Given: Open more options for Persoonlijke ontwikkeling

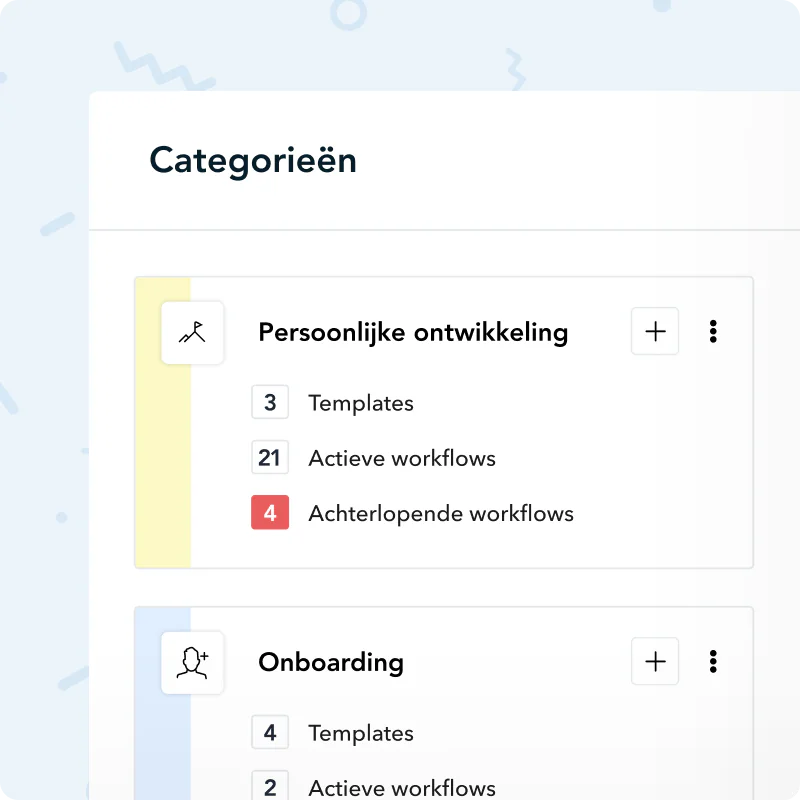Looking at the screenshot, I should click(x=713, y=331).
